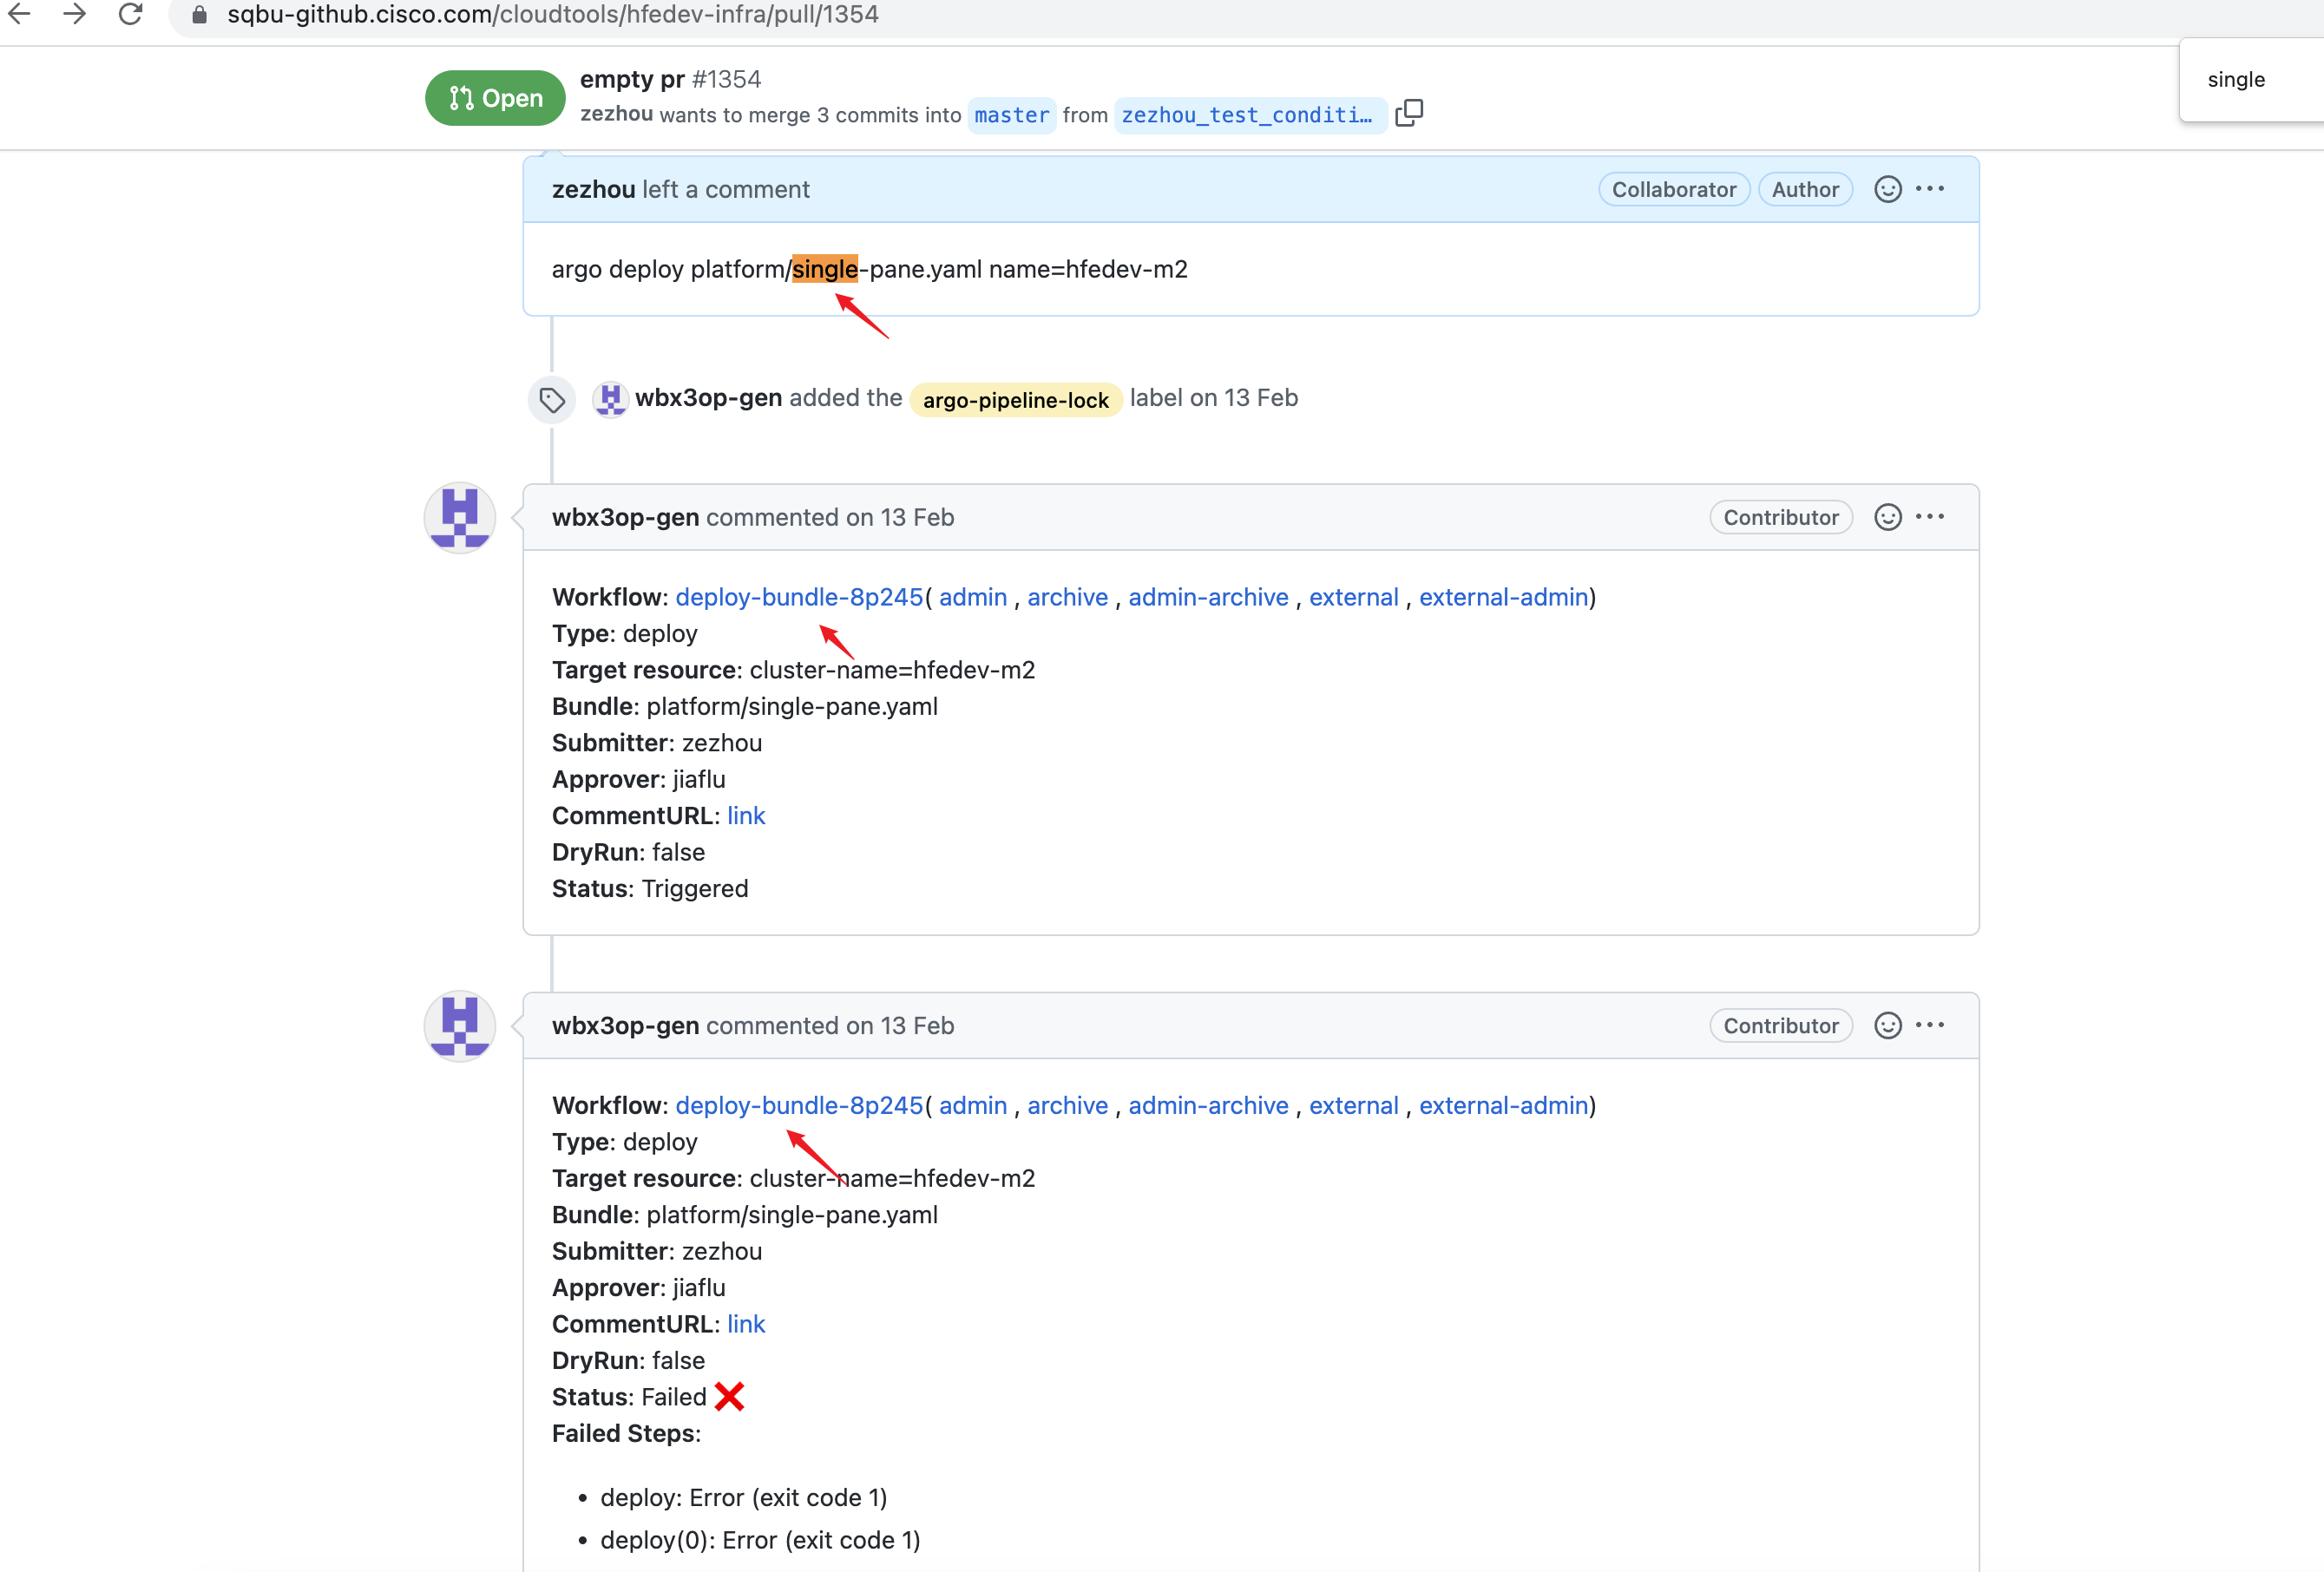The height and width of the screenshot is (1572, 2324).
Task: Open three-dot menu on Failed comment
Action: (1929, 1025)
